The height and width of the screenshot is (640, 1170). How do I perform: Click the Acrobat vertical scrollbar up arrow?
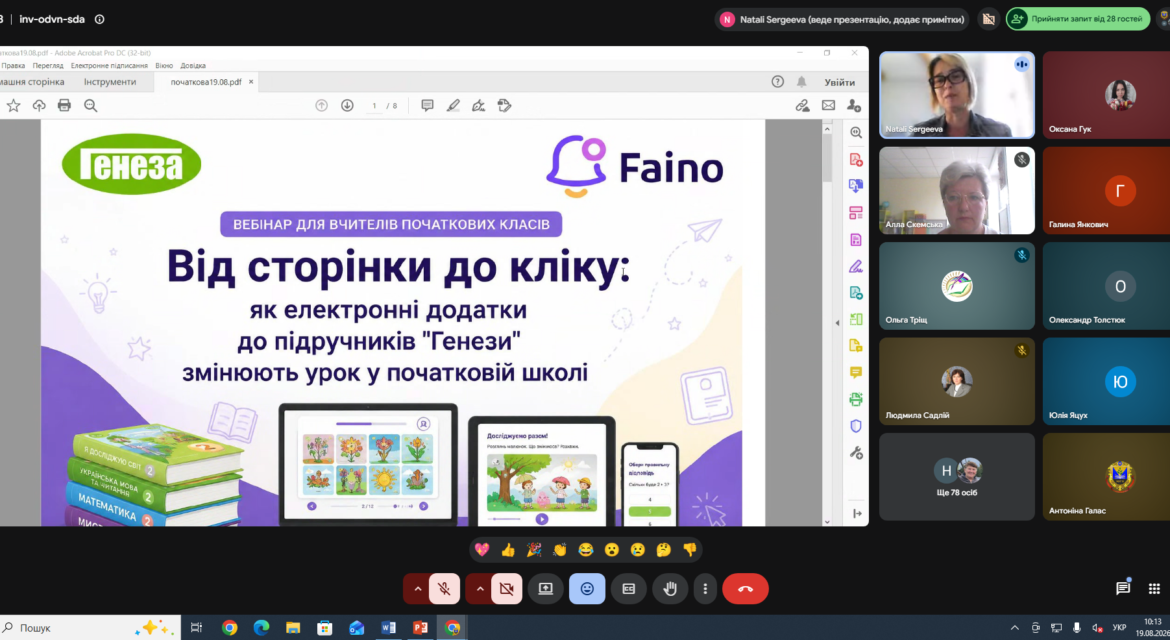pyautogui.click(x=827, y=129)
